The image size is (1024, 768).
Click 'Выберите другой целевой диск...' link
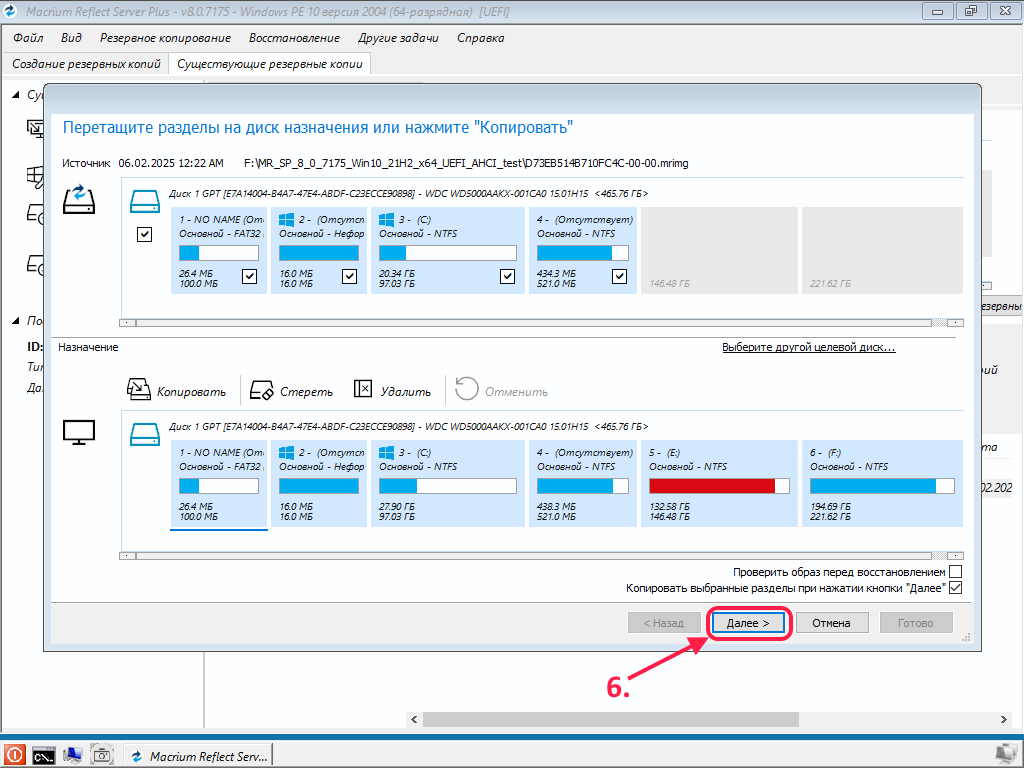808,347
